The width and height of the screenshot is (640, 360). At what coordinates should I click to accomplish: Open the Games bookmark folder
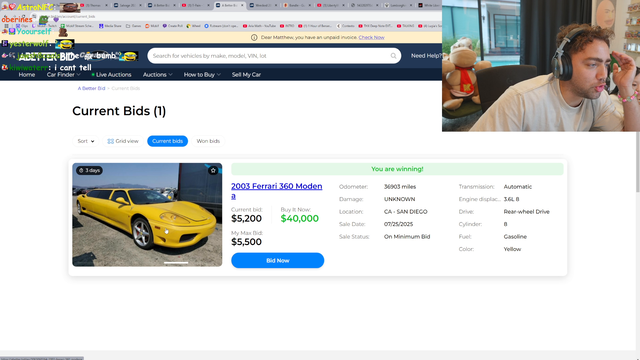point(133,26)
